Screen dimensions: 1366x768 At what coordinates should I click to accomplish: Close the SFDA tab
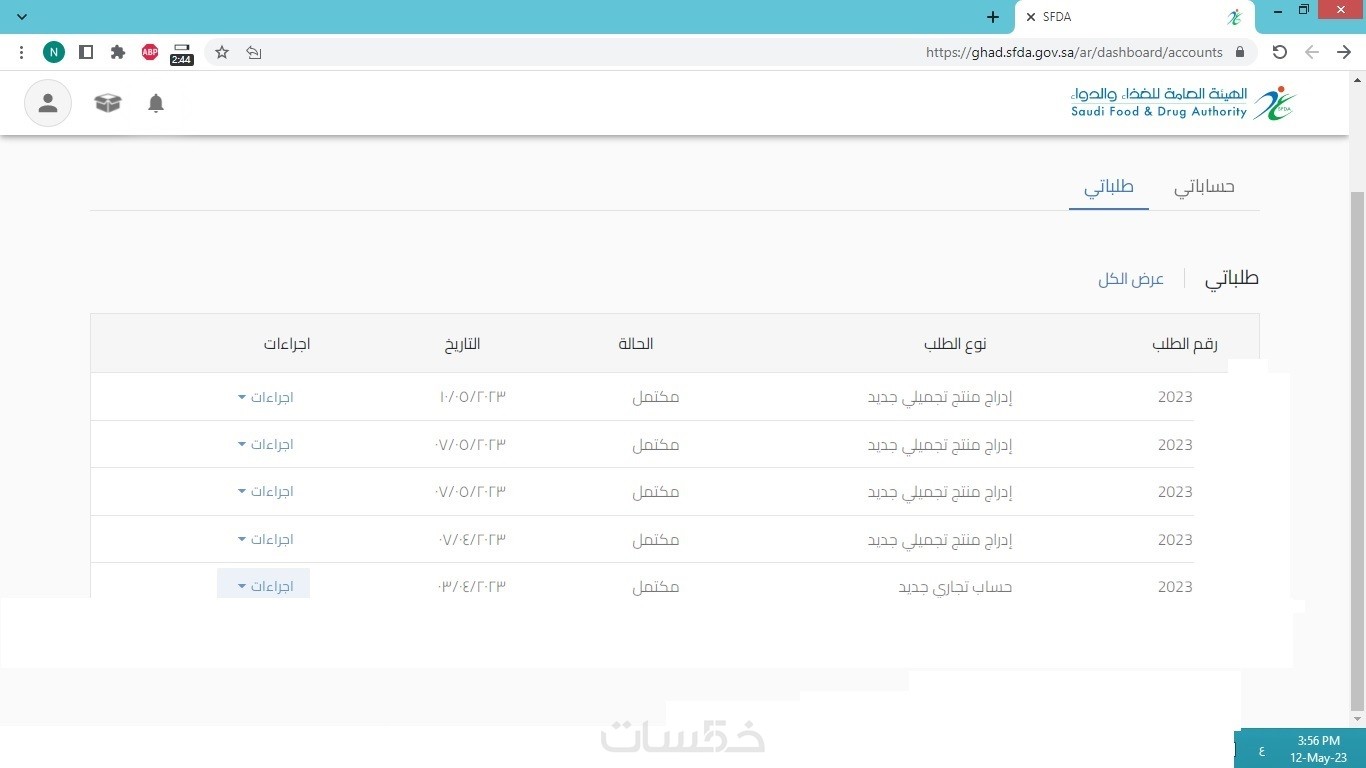click(x=1031, y=17)
